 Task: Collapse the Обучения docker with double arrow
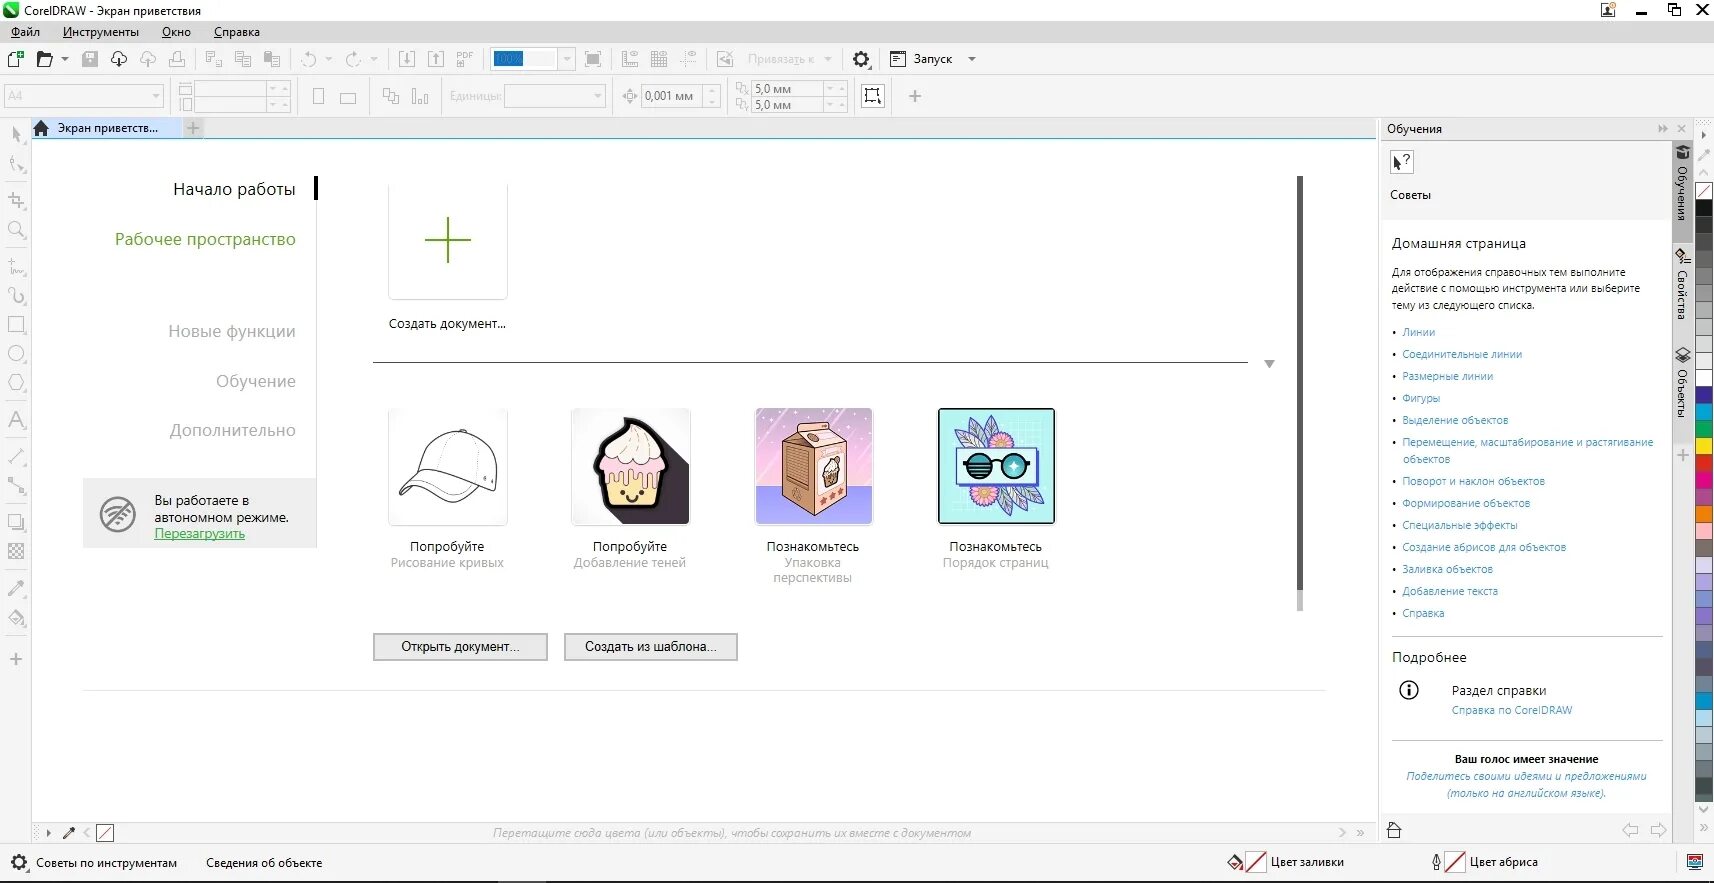(1662, 129)
